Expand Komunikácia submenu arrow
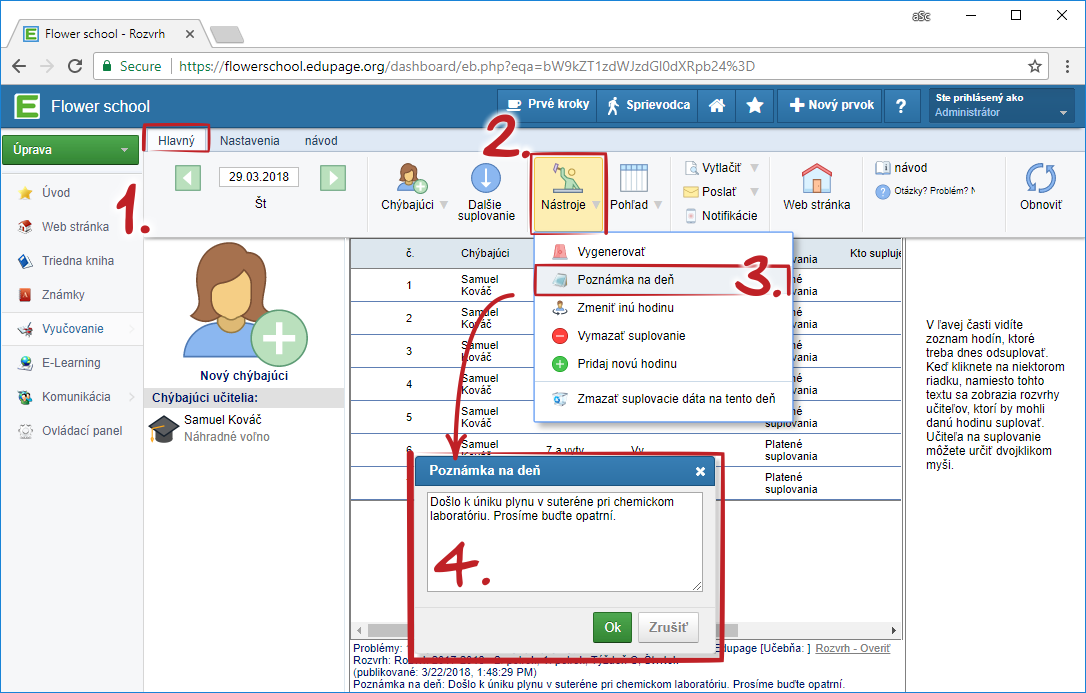 [132, 397]
